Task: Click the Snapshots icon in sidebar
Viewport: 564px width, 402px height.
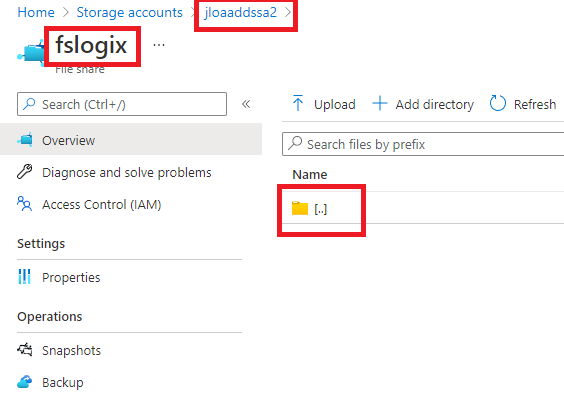Action: 24,350
